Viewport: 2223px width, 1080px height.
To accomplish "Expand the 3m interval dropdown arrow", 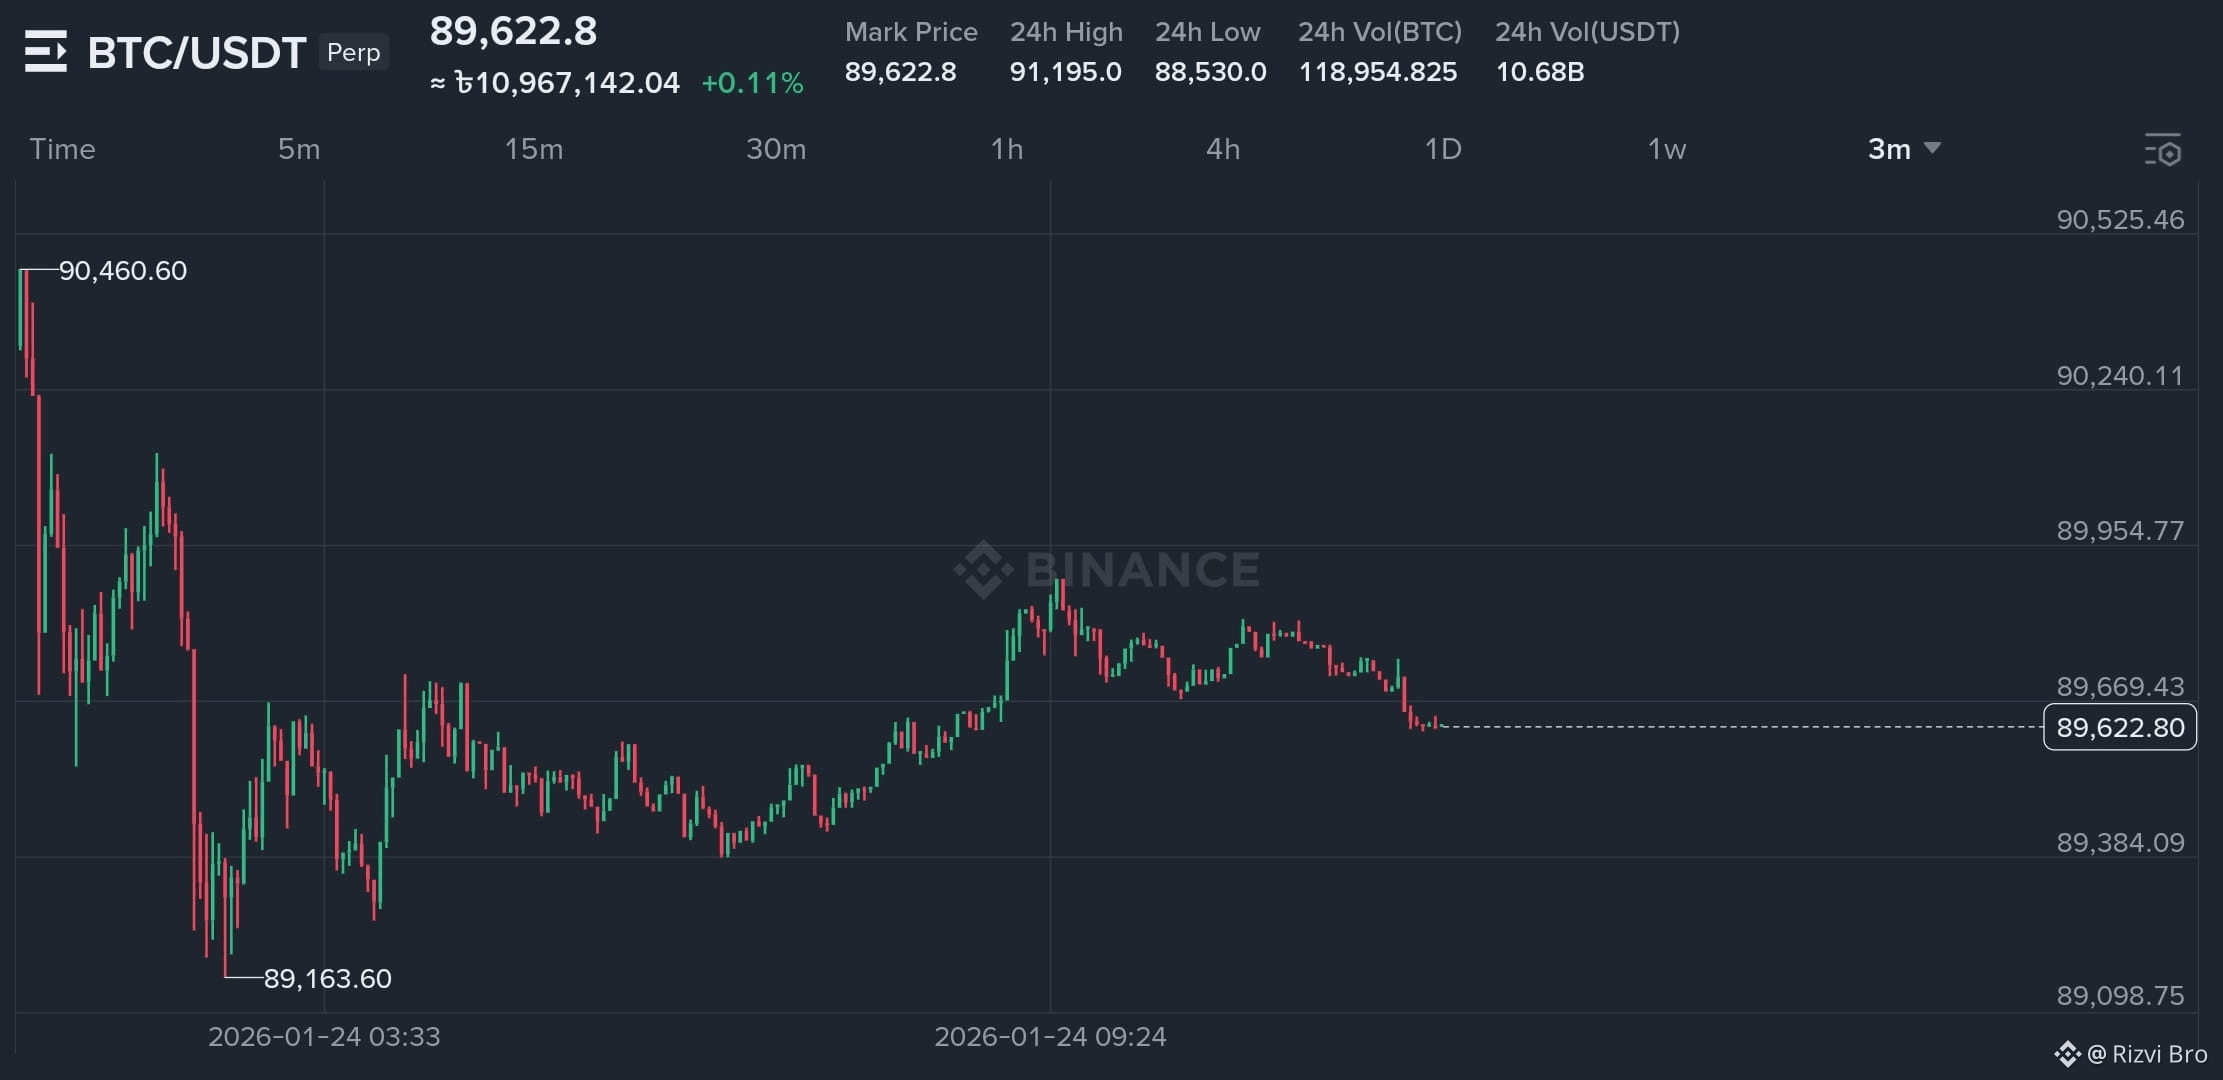I will click(1932, 148).
